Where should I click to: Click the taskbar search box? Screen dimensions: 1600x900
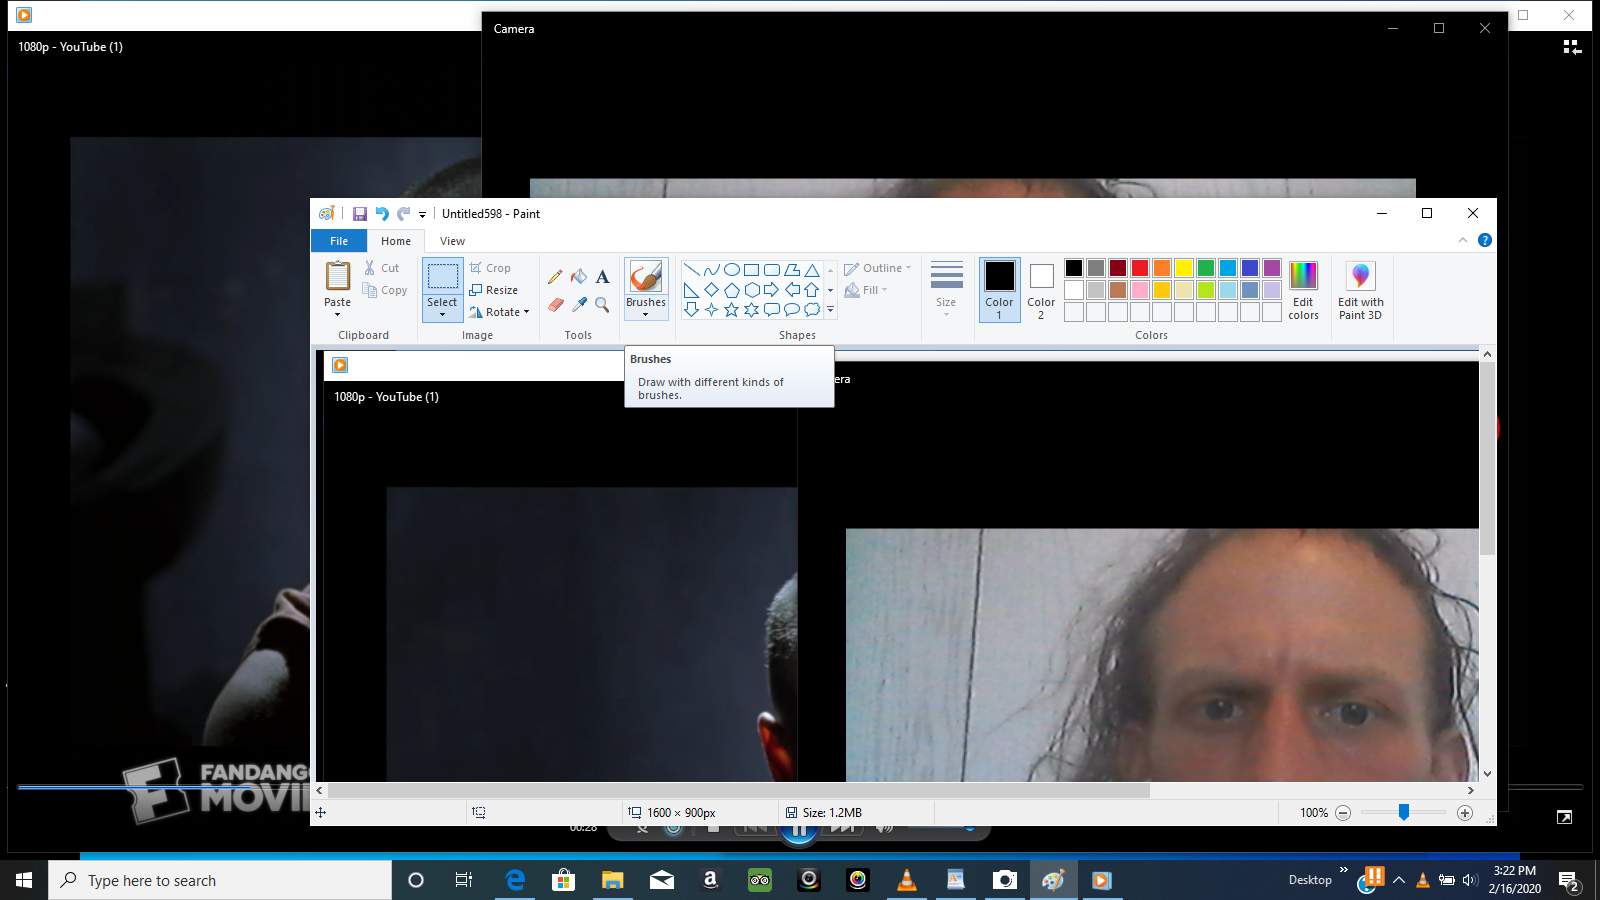220,880
